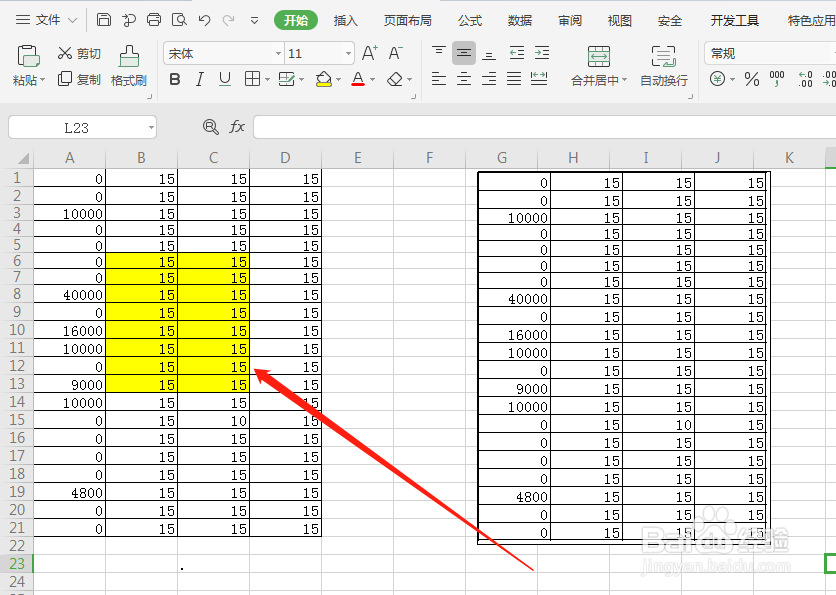Toggle Bold formatting
Image resolution: width=836 pixels, height=595 pixels.
[174, 79]
